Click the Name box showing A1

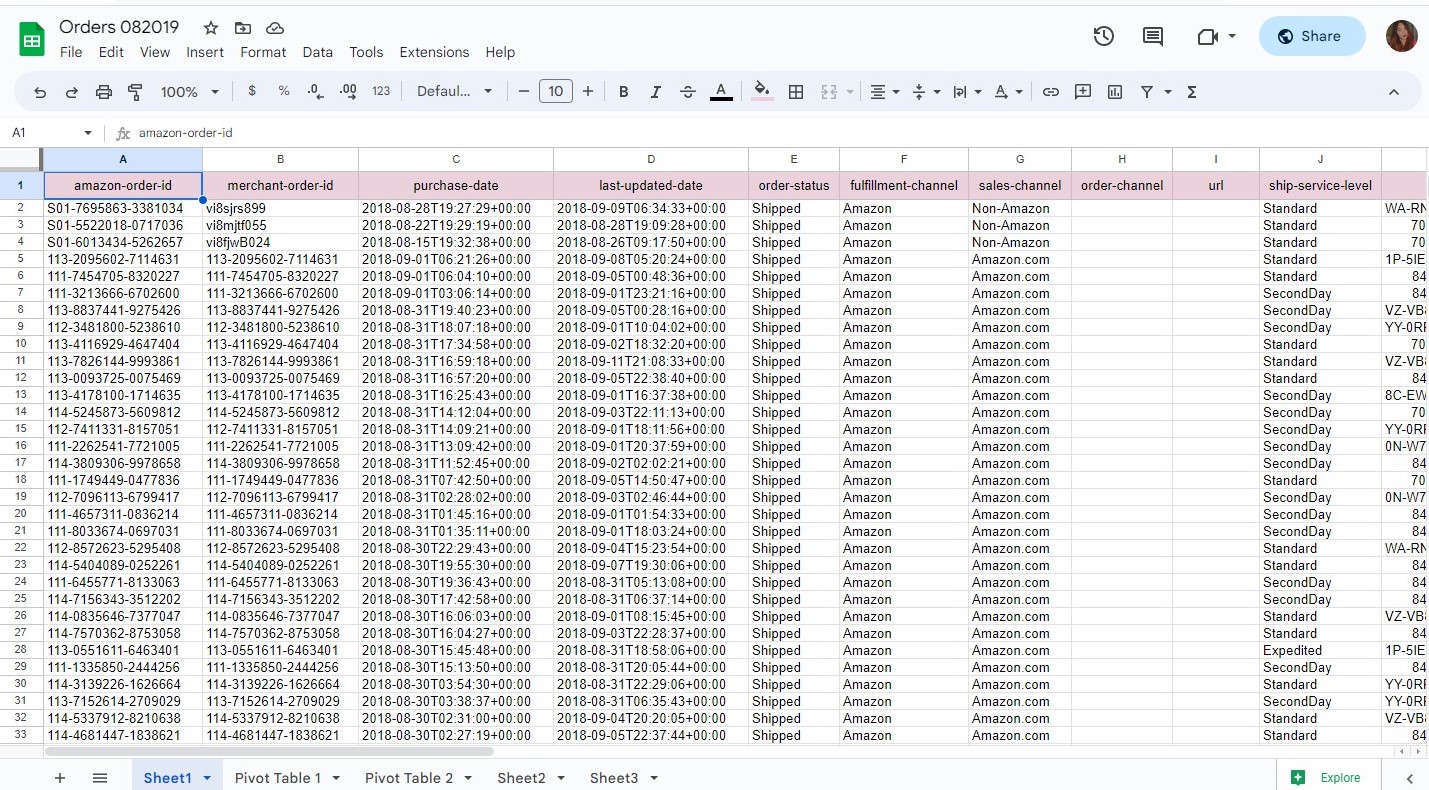pos(50,133)
